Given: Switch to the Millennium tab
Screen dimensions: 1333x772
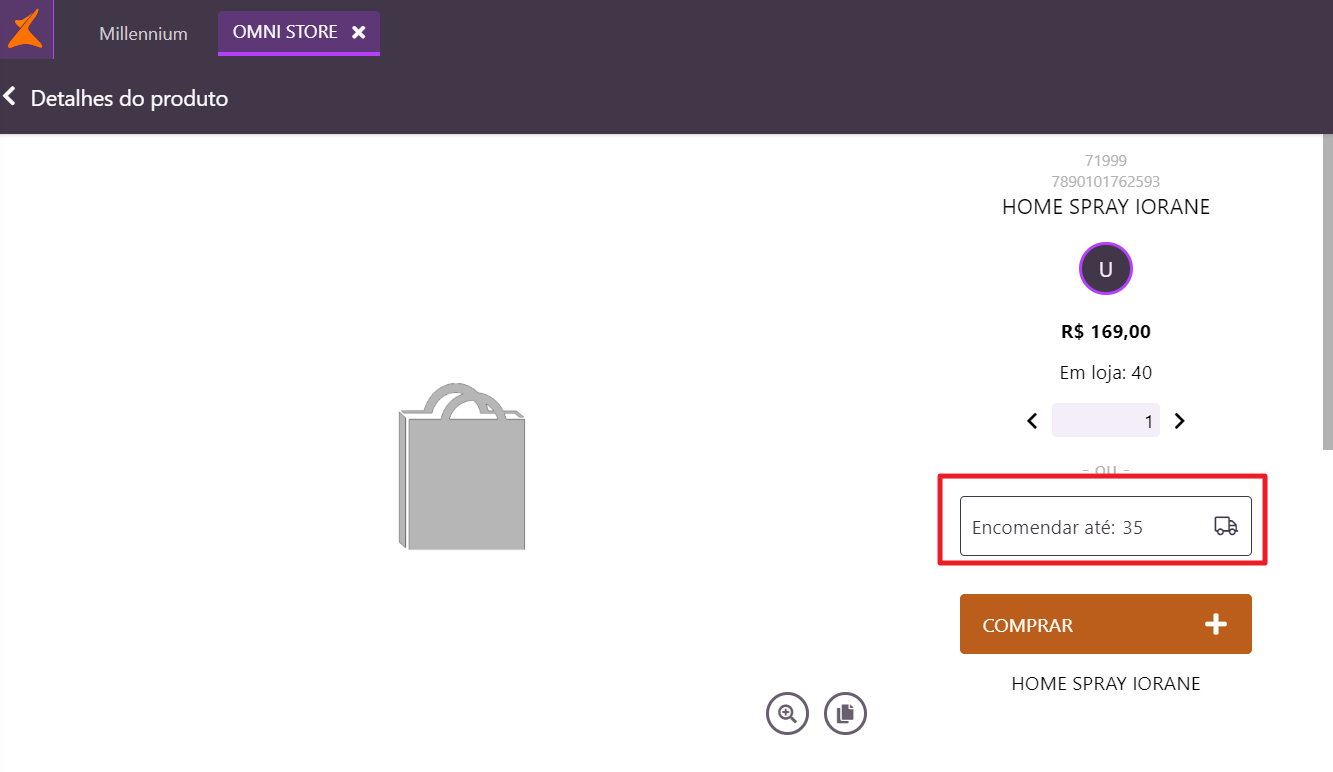Looking at the screenshot, I should (x=143, y=33).
